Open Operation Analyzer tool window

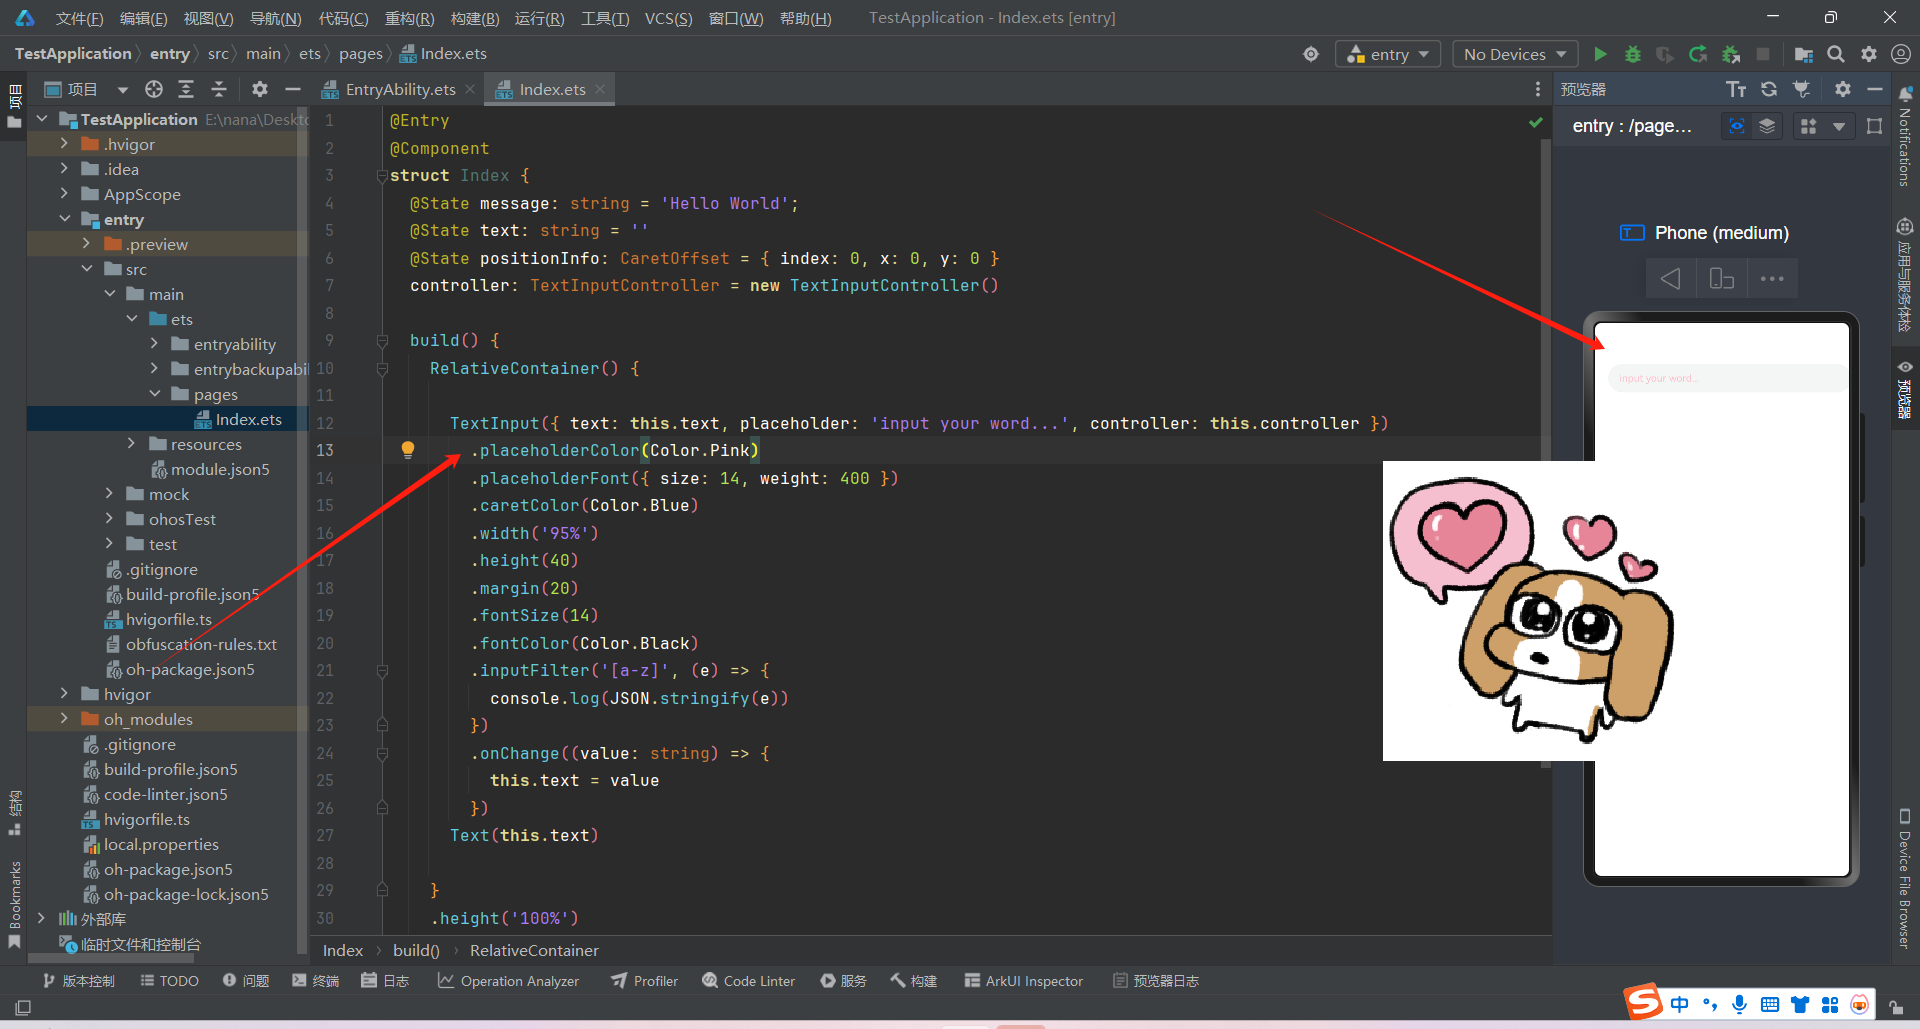pyautogui.click(x=509, y=981)
